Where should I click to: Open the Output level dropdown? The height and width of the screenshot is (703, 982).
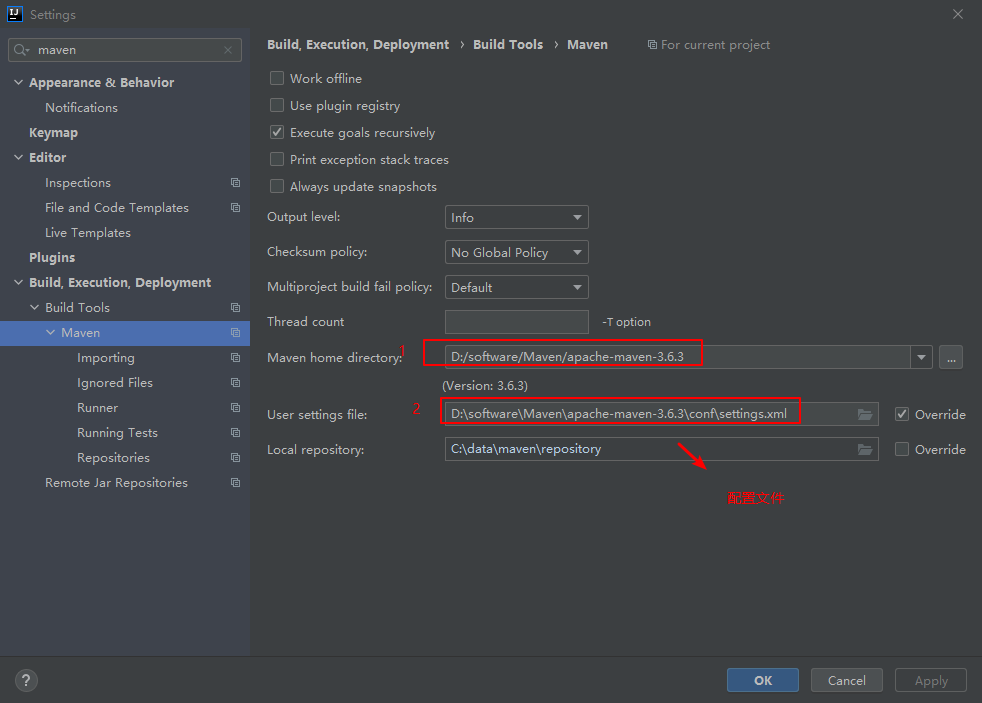(x=516, y=217)
